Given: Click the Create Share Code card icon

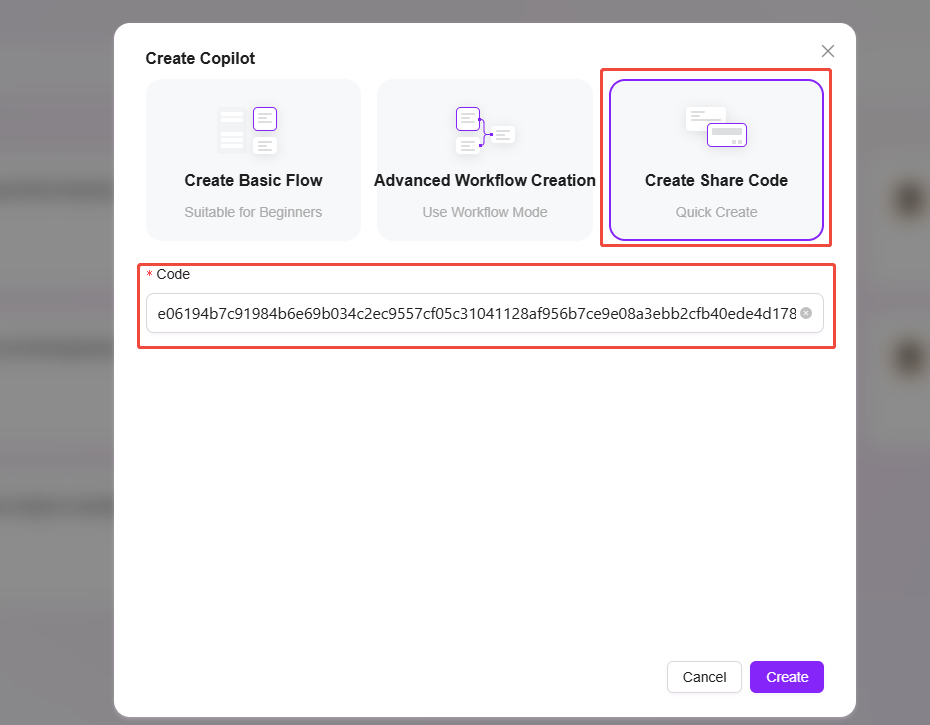Looking at the screenshot, I should point(716,126).
